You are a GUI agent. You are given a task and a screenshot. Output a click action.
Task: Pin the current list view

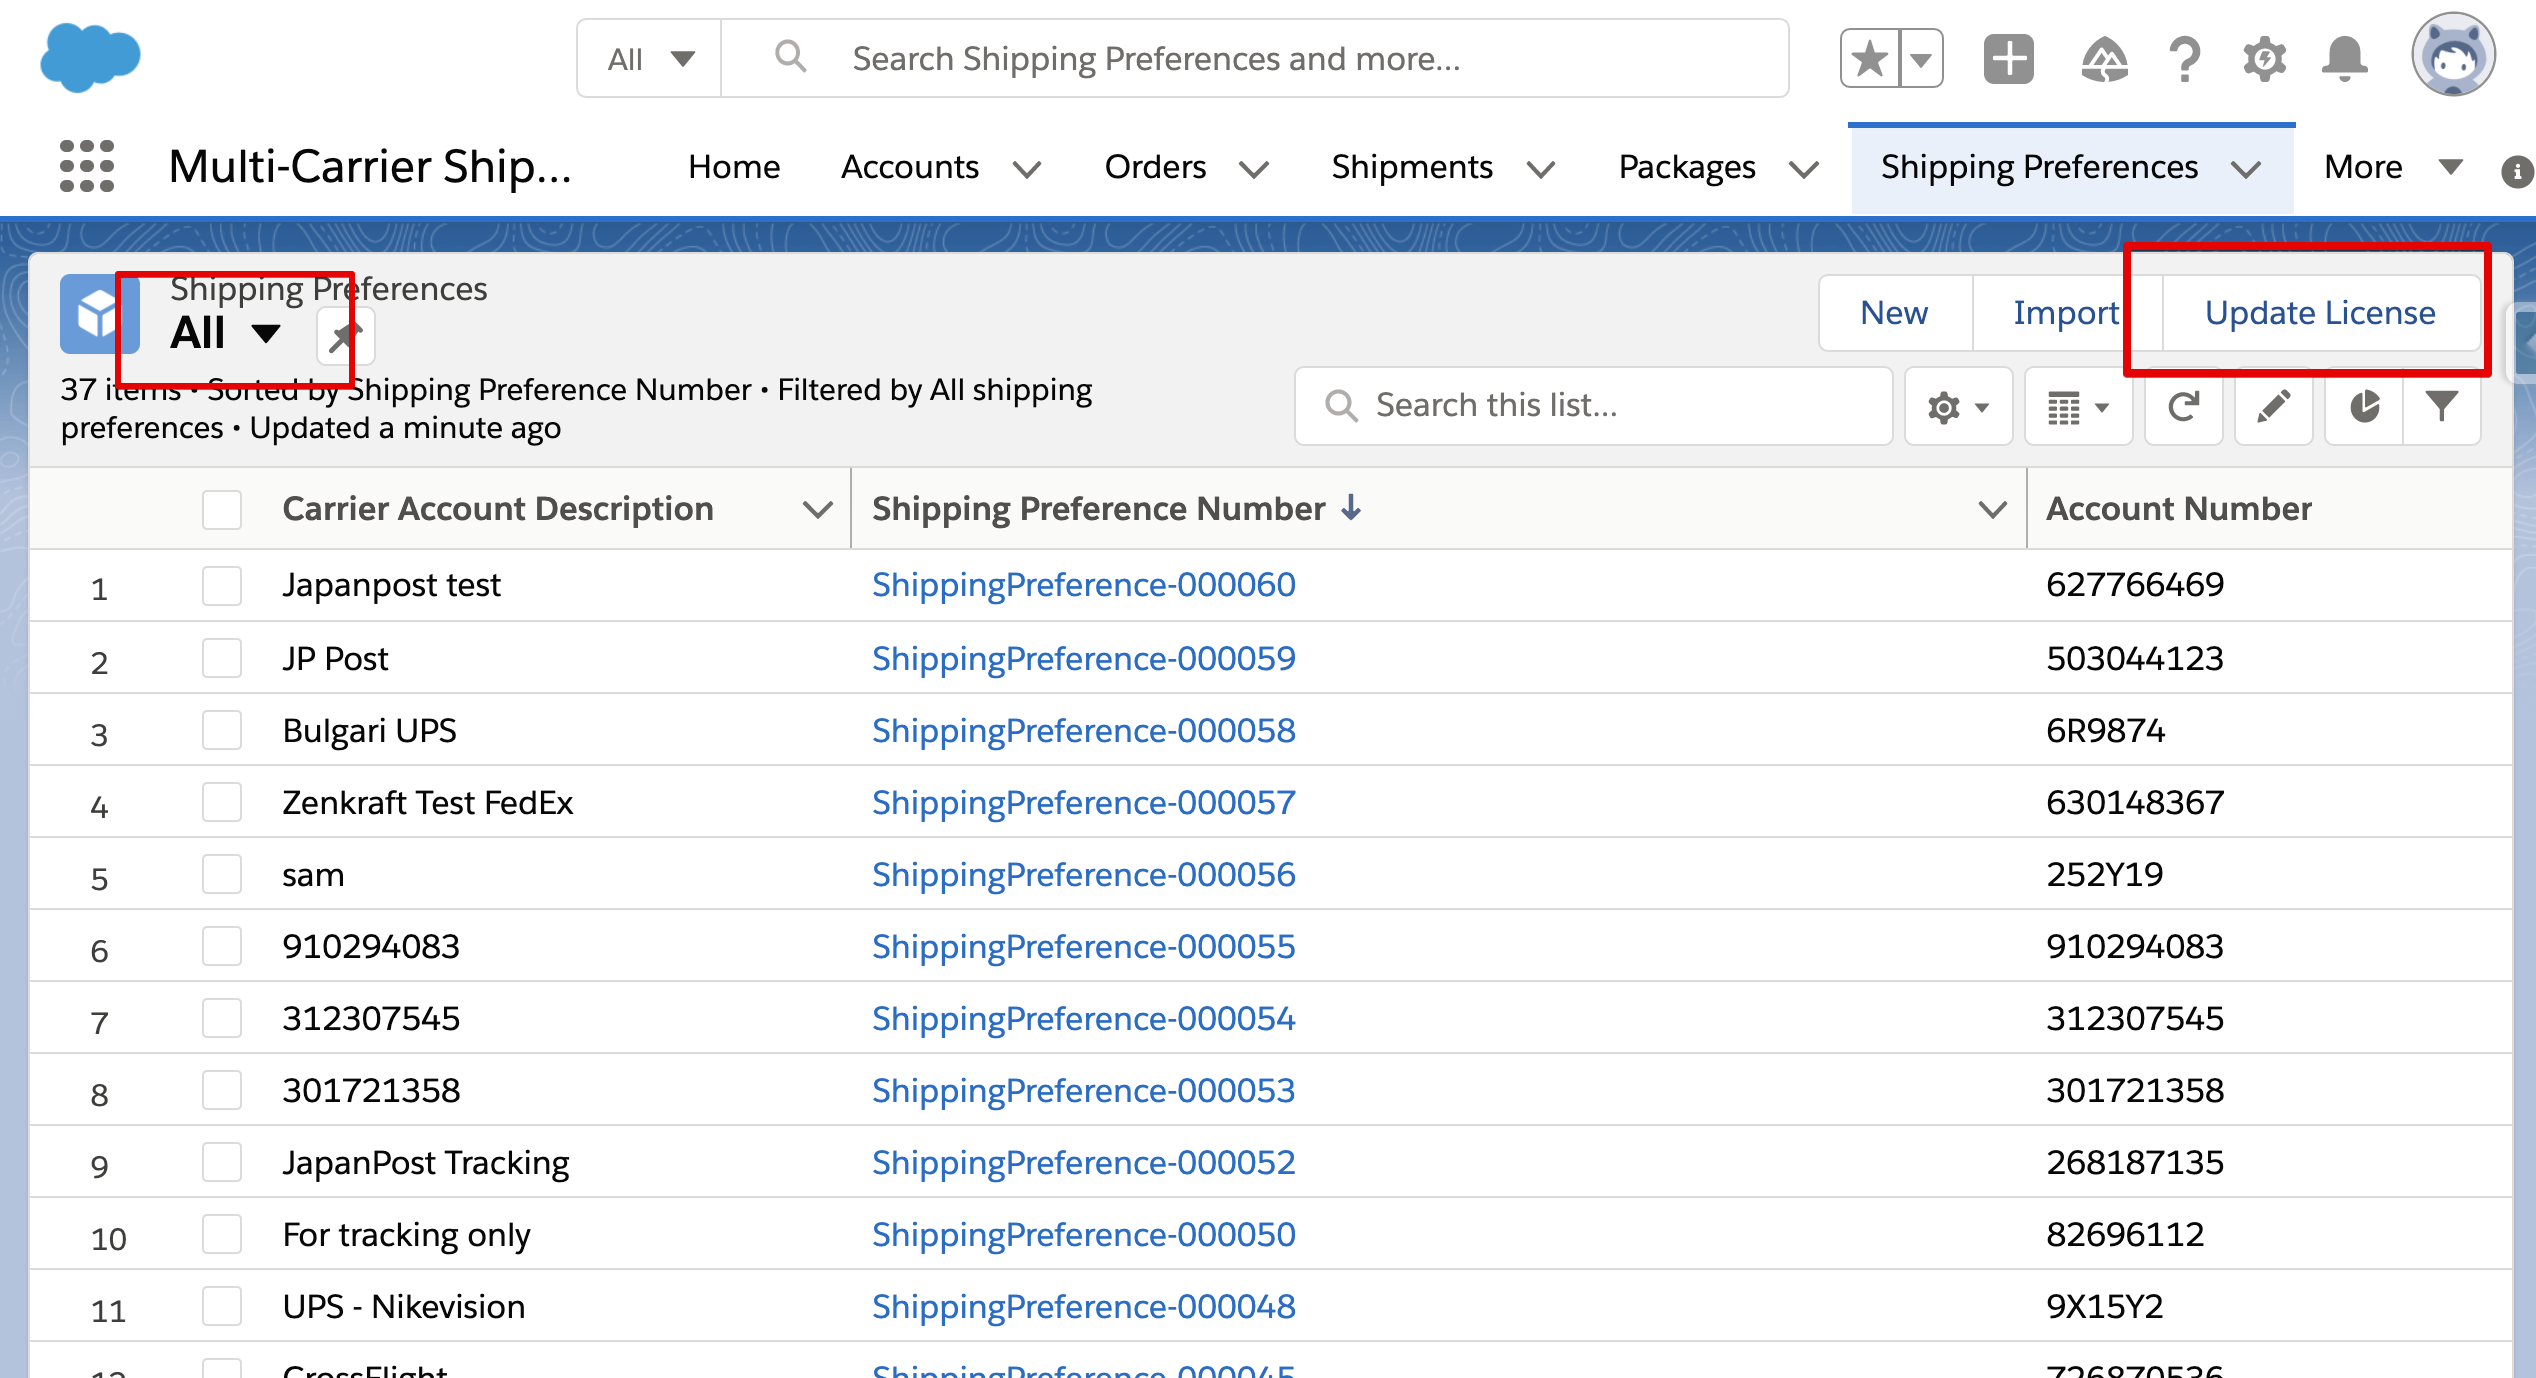[x=345, y=336]
